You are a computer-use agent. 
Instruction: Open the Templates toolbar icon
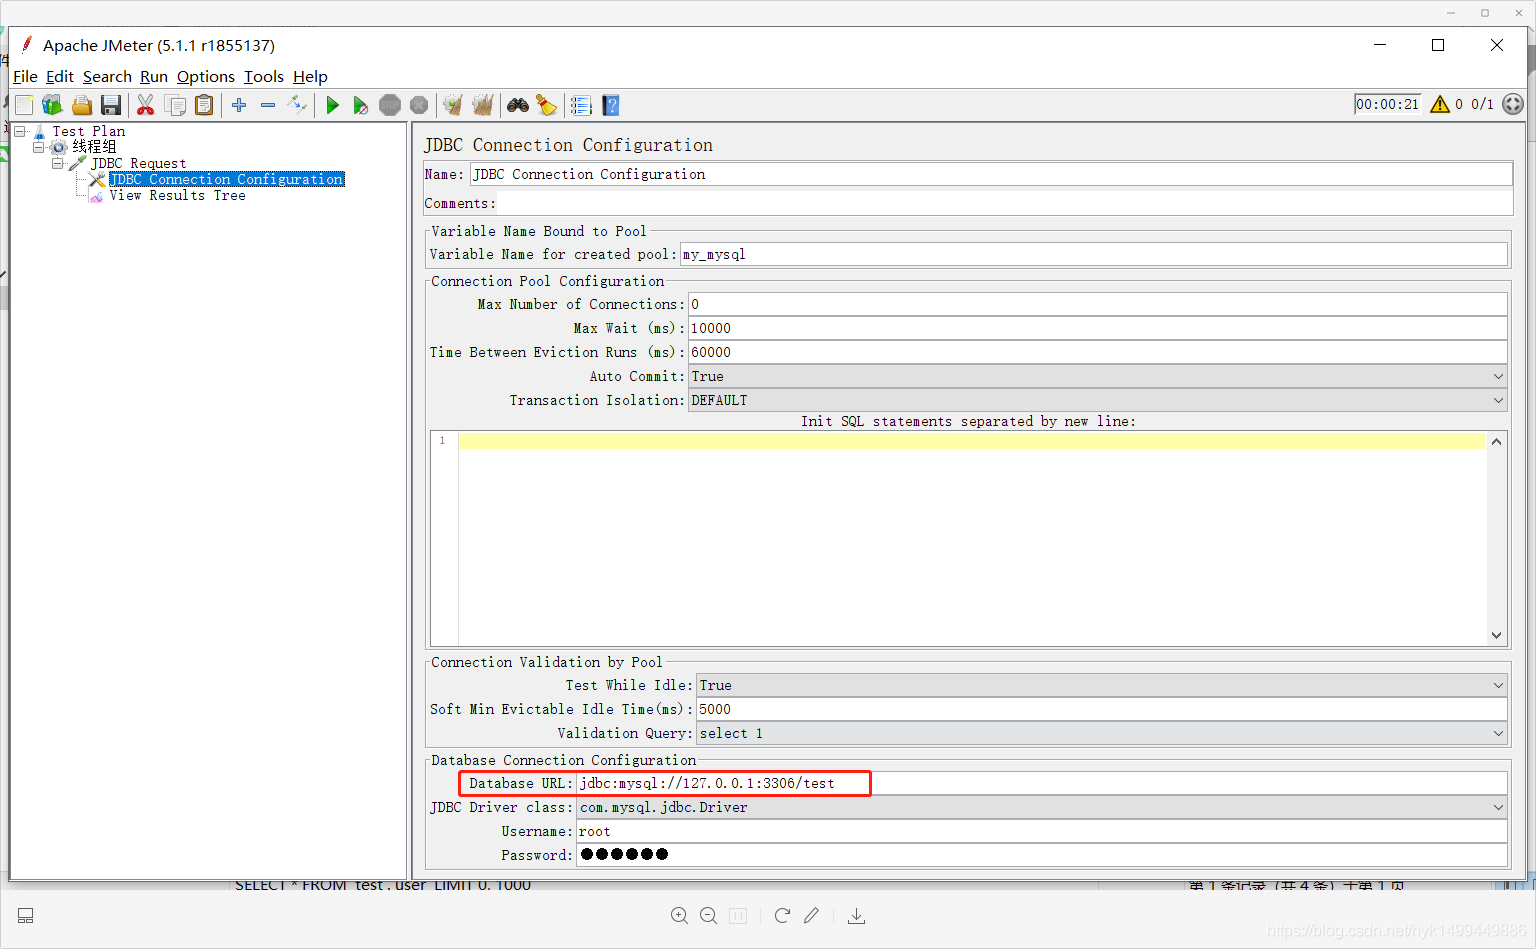tap(52, 105)
